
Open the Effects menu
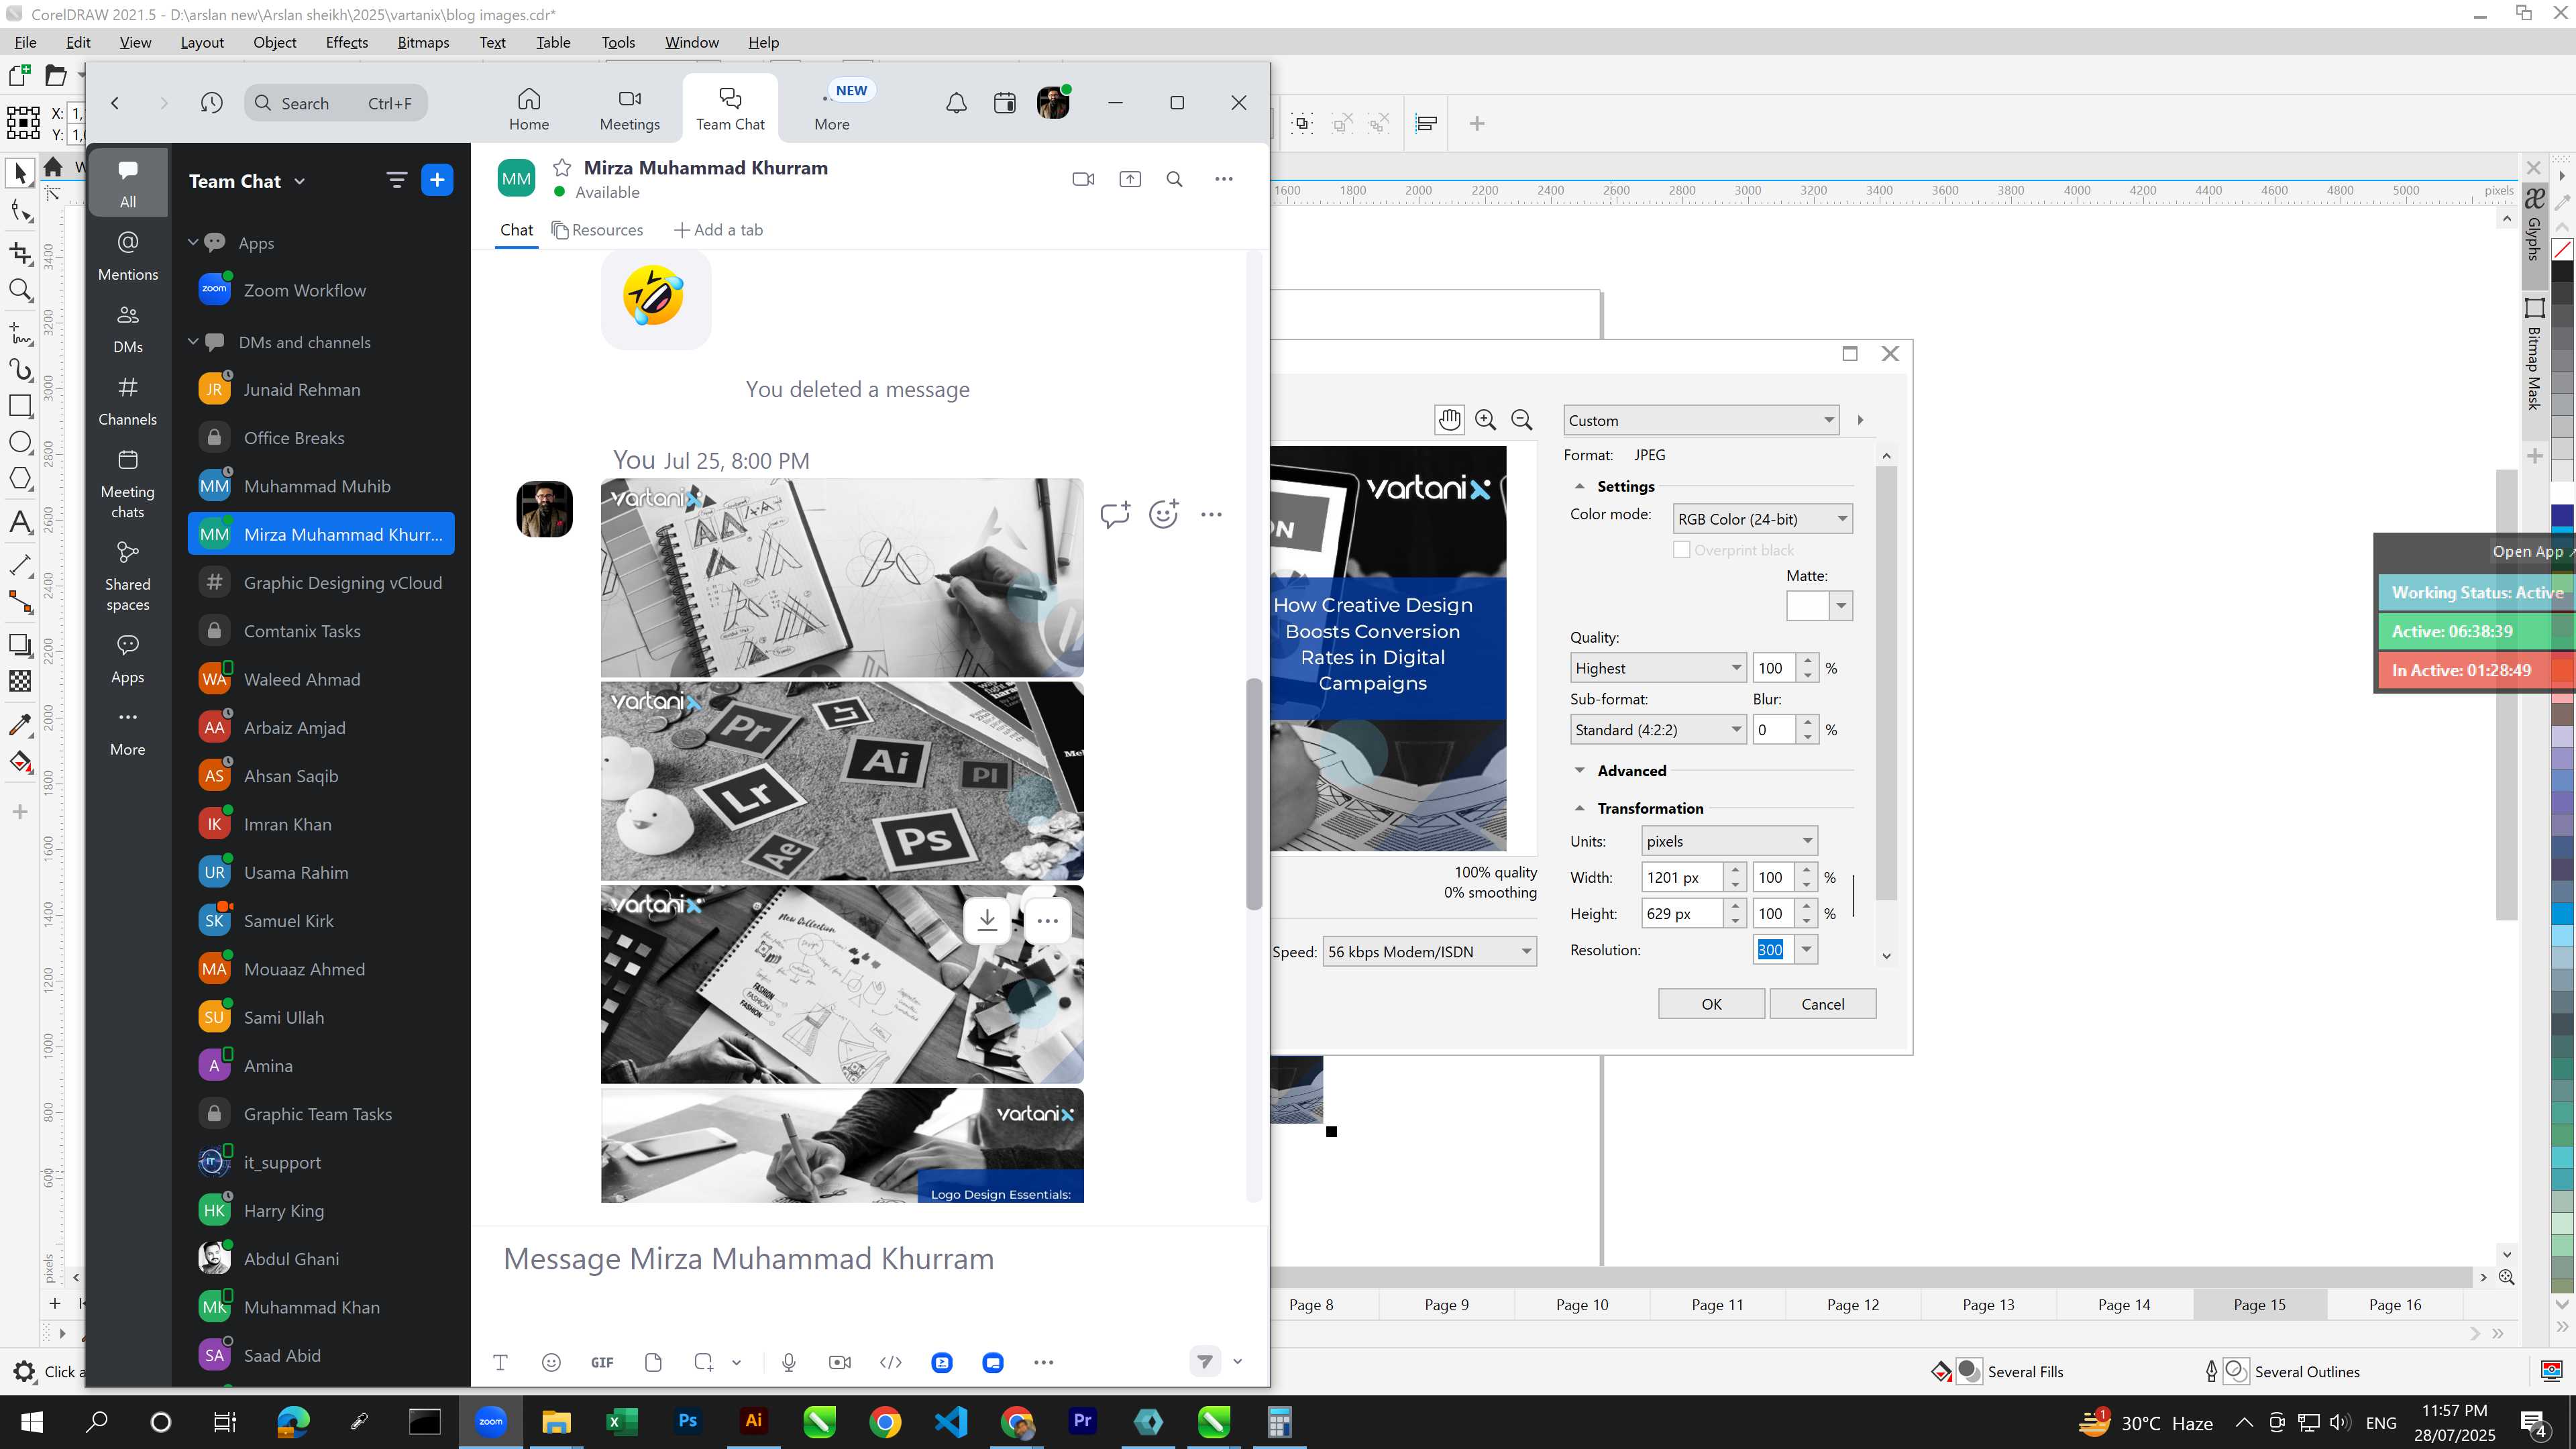point(346,42)
